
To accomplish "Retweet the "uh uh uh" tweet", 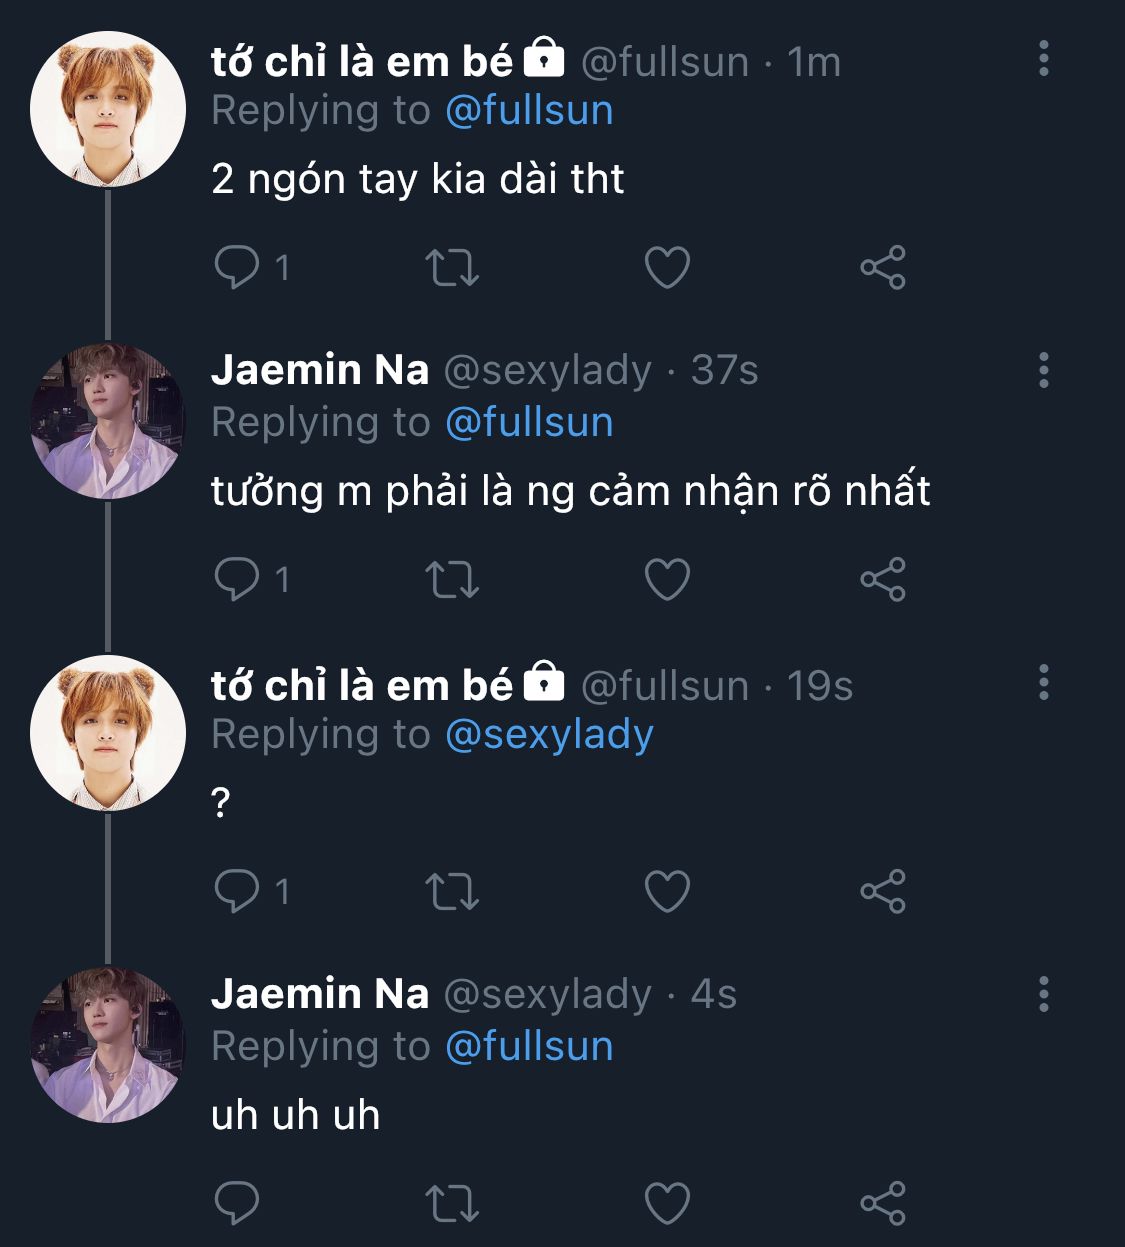I will (x=452, y=1203).
